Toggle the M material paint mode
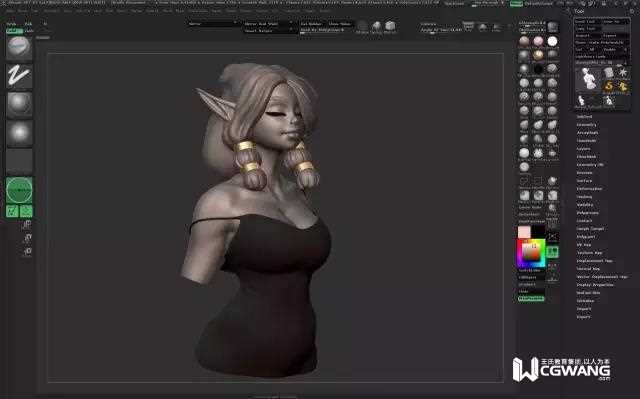640x399 pixels. [45, 24]
